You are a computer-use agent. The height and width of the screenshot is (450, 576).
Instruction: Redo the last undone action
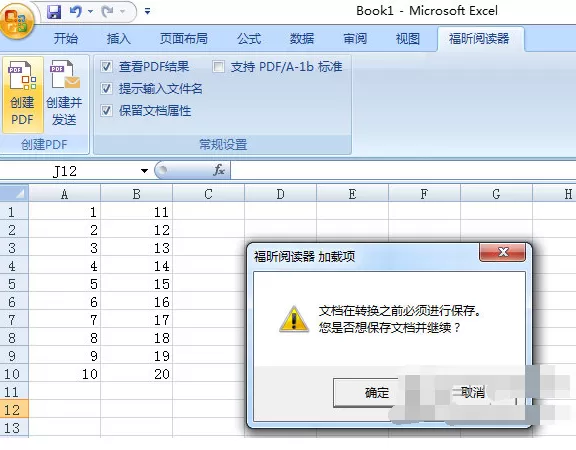point(107,12)
